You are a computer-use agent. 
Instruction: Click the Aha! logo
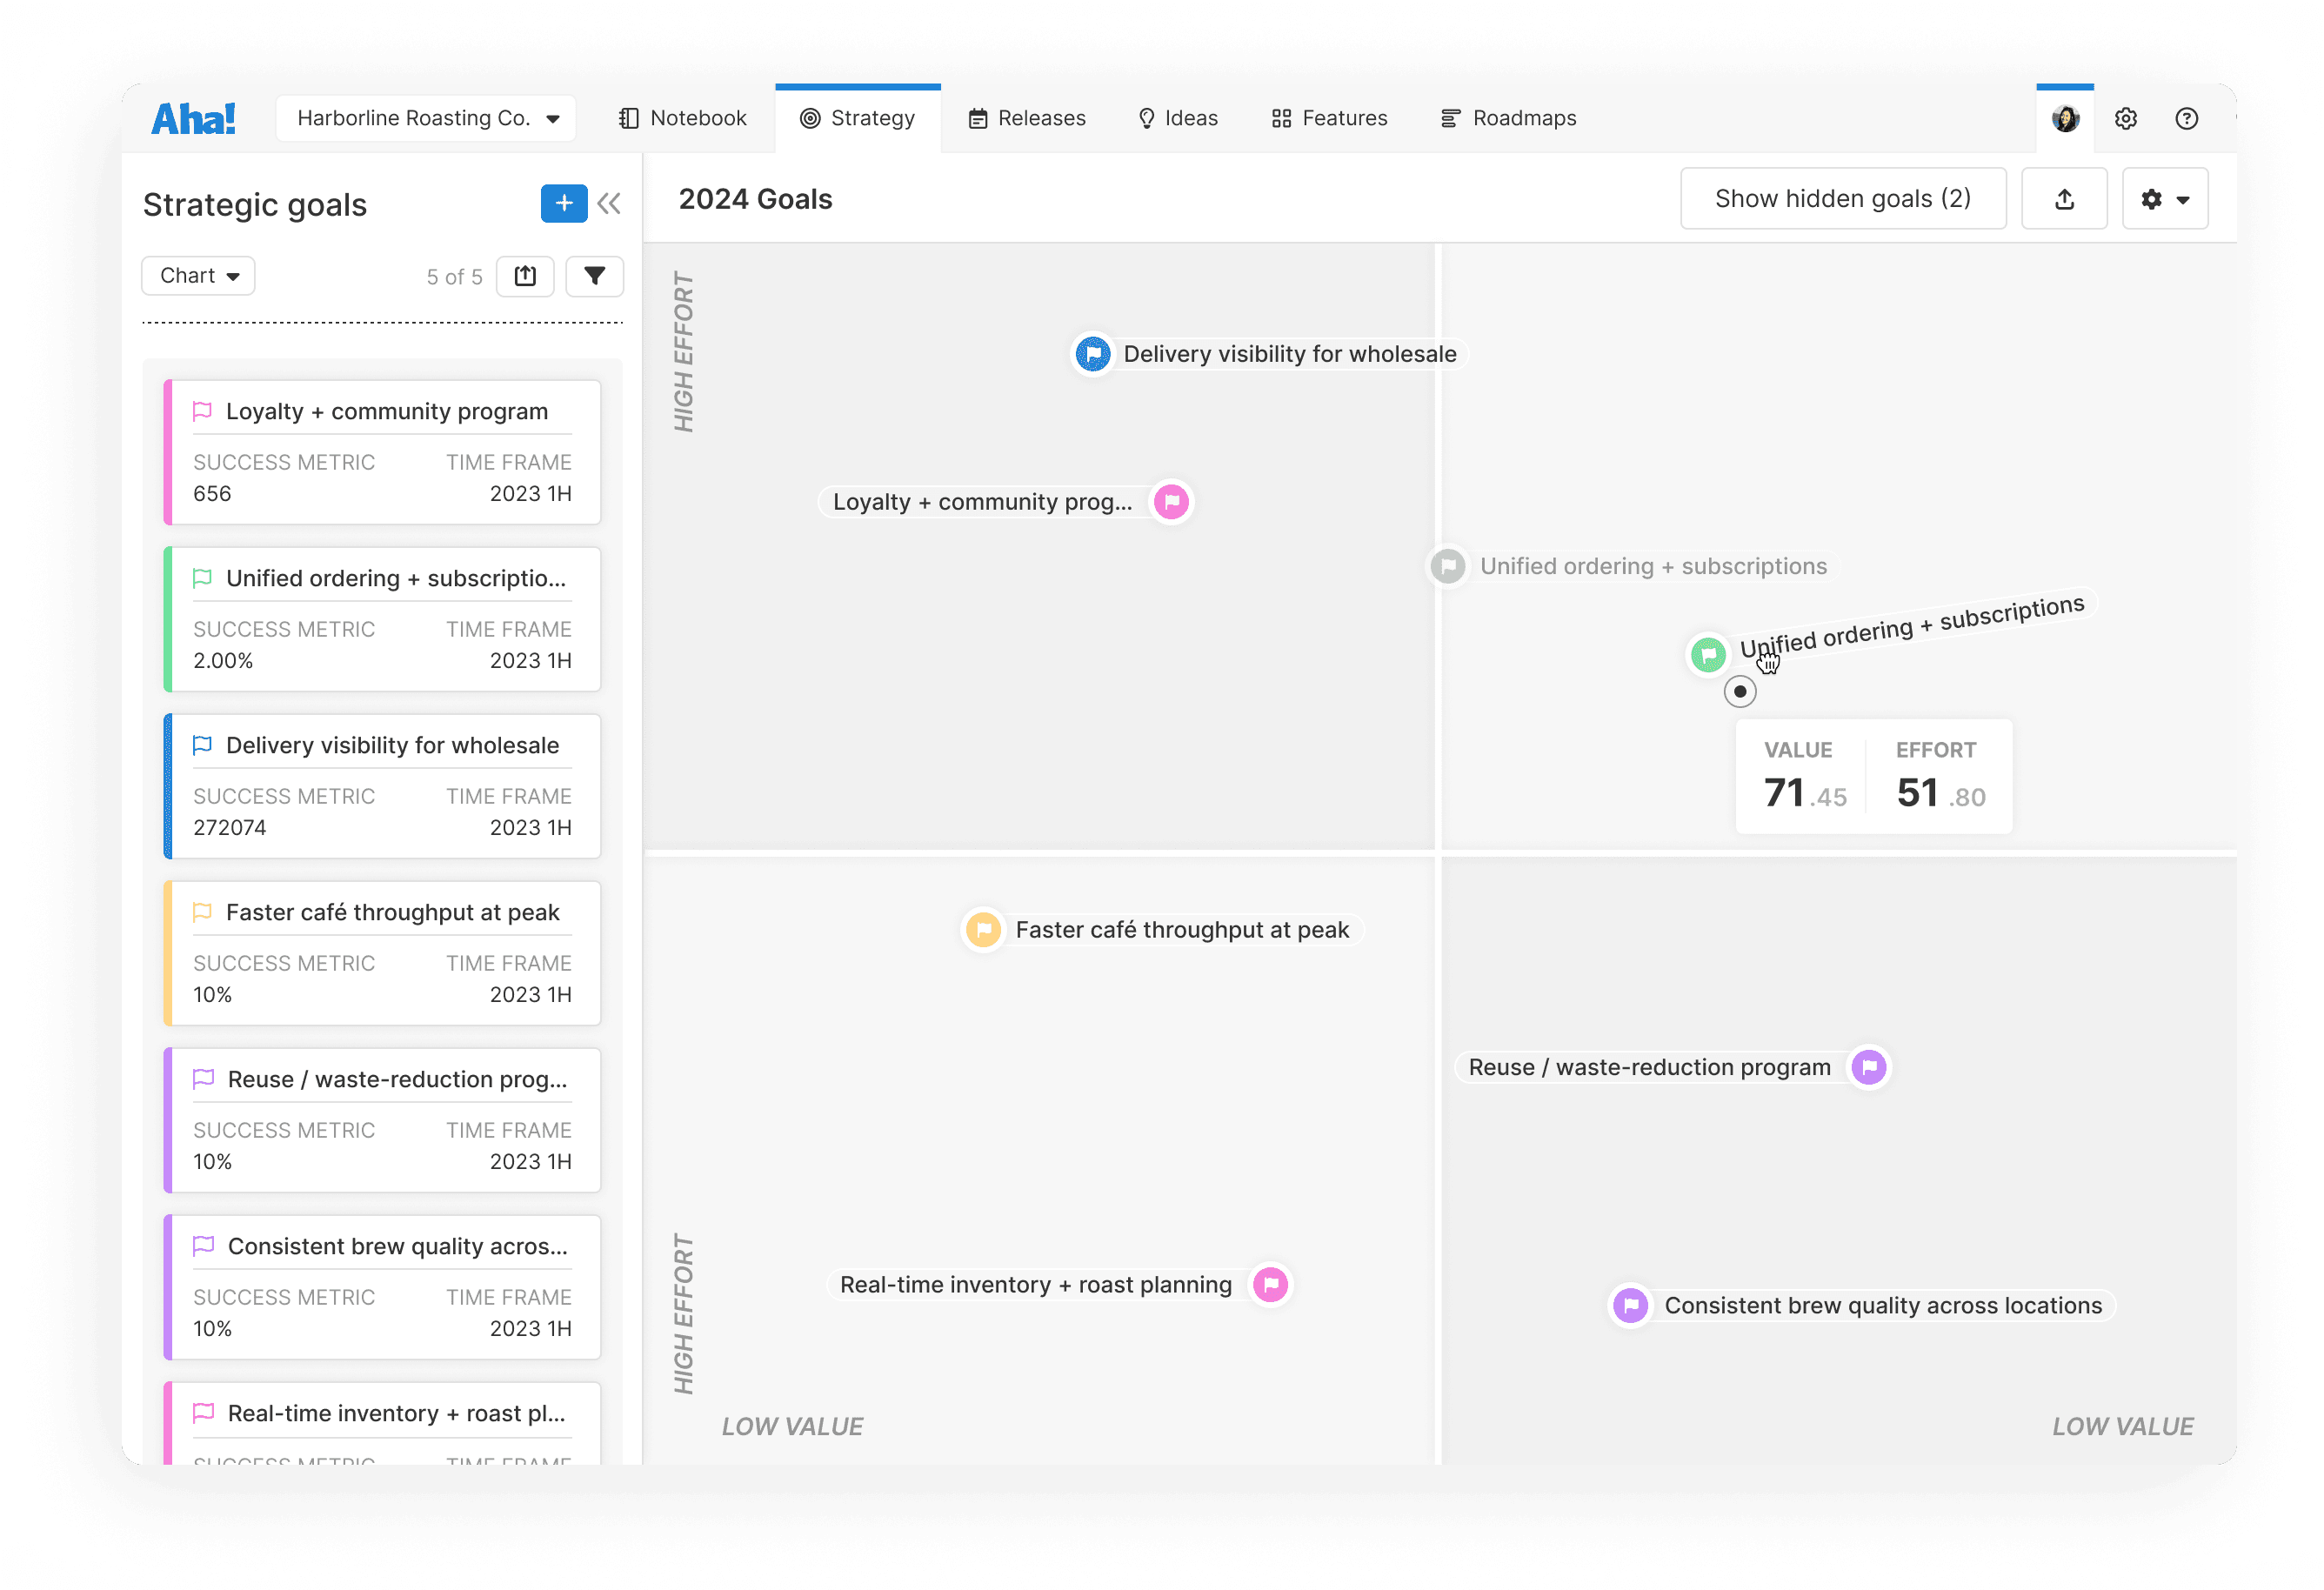(194, 119)
